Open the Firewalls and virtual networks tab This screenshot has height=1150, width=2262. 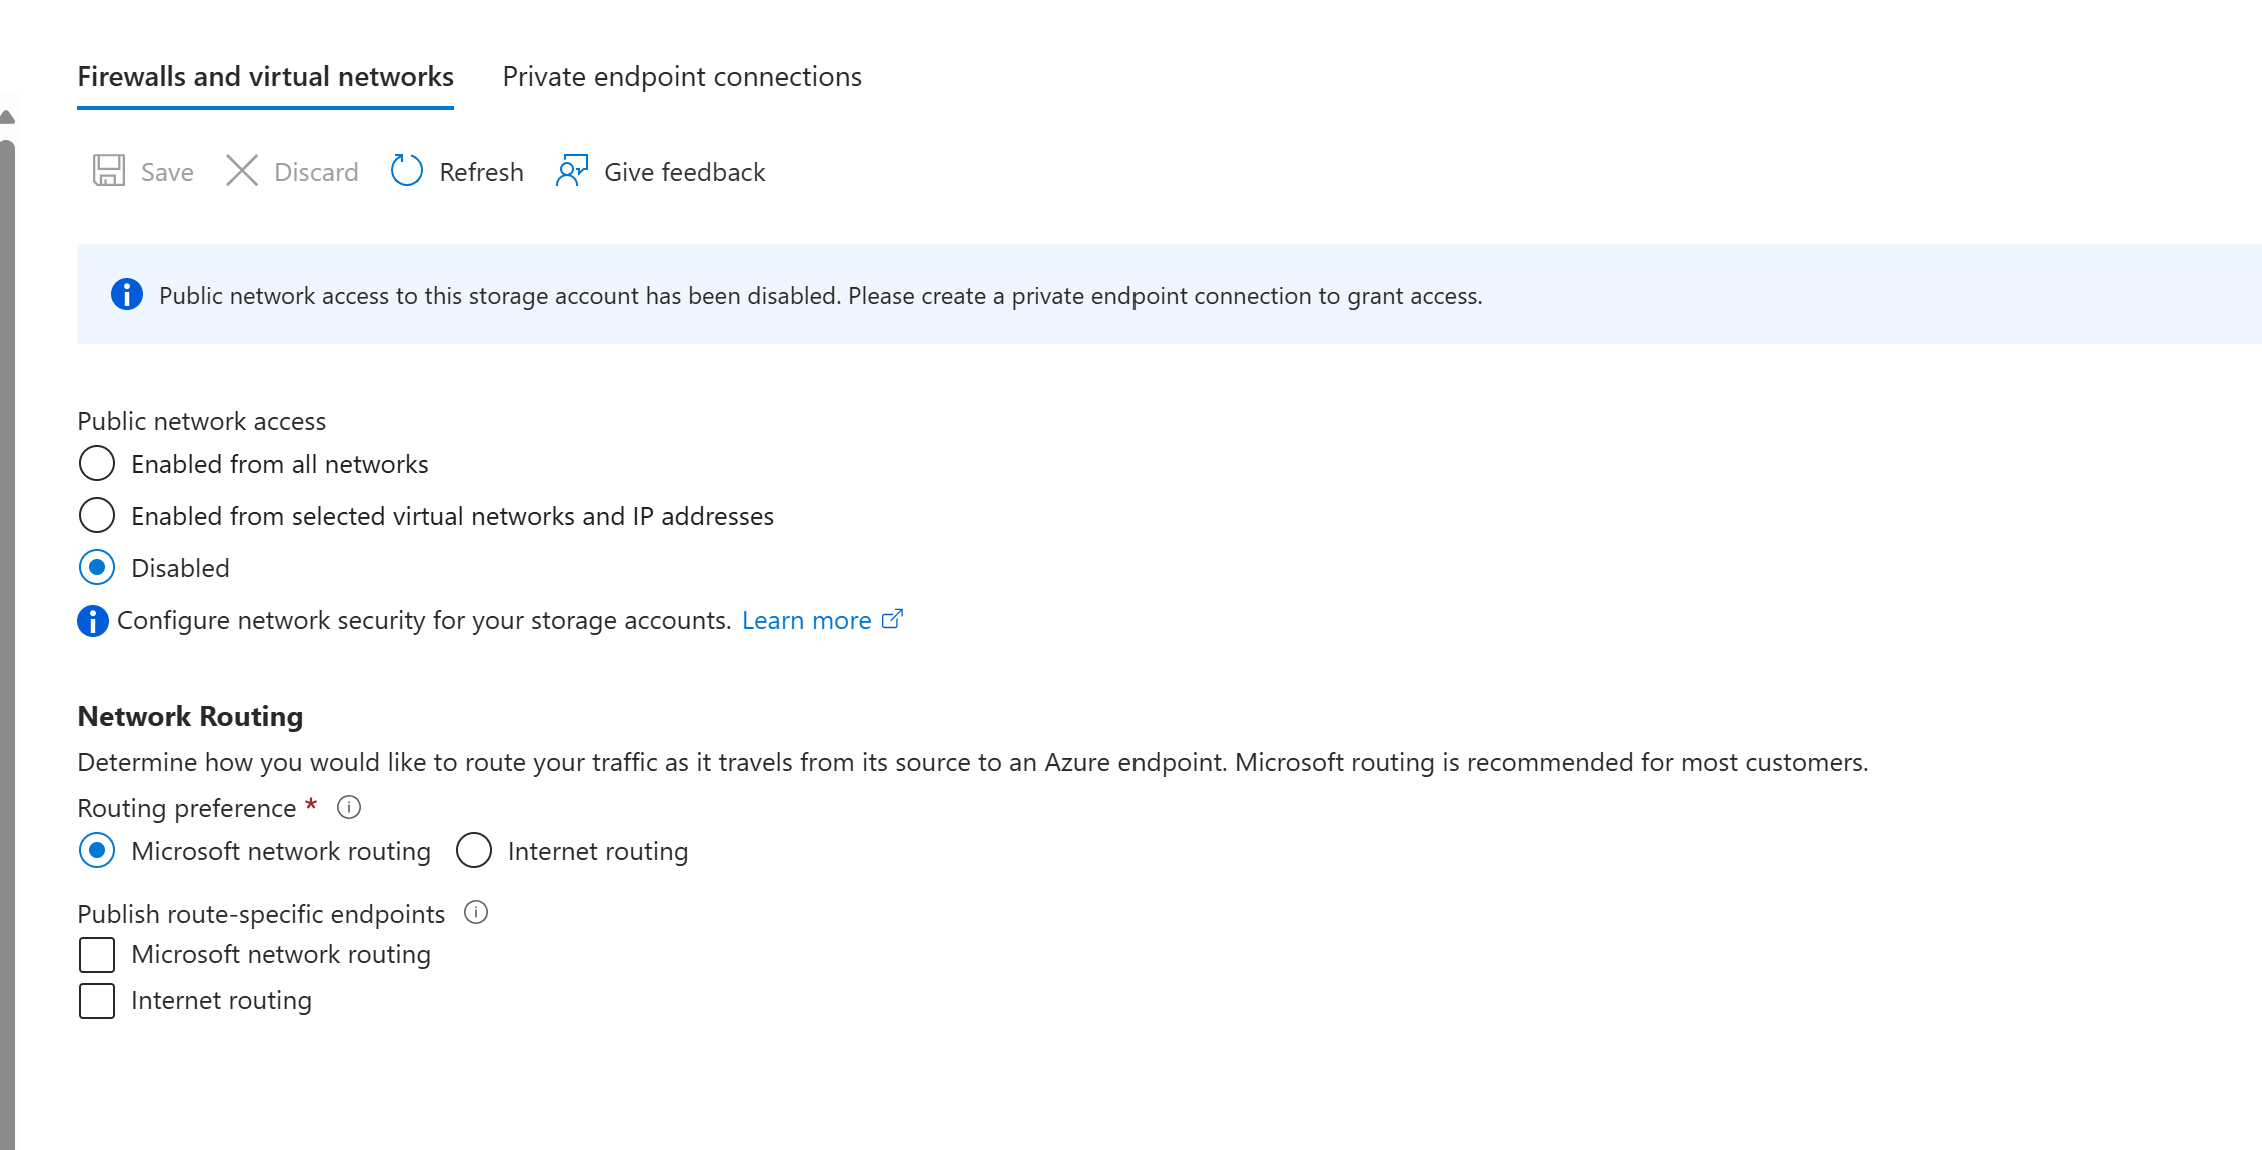pos(265,77)
